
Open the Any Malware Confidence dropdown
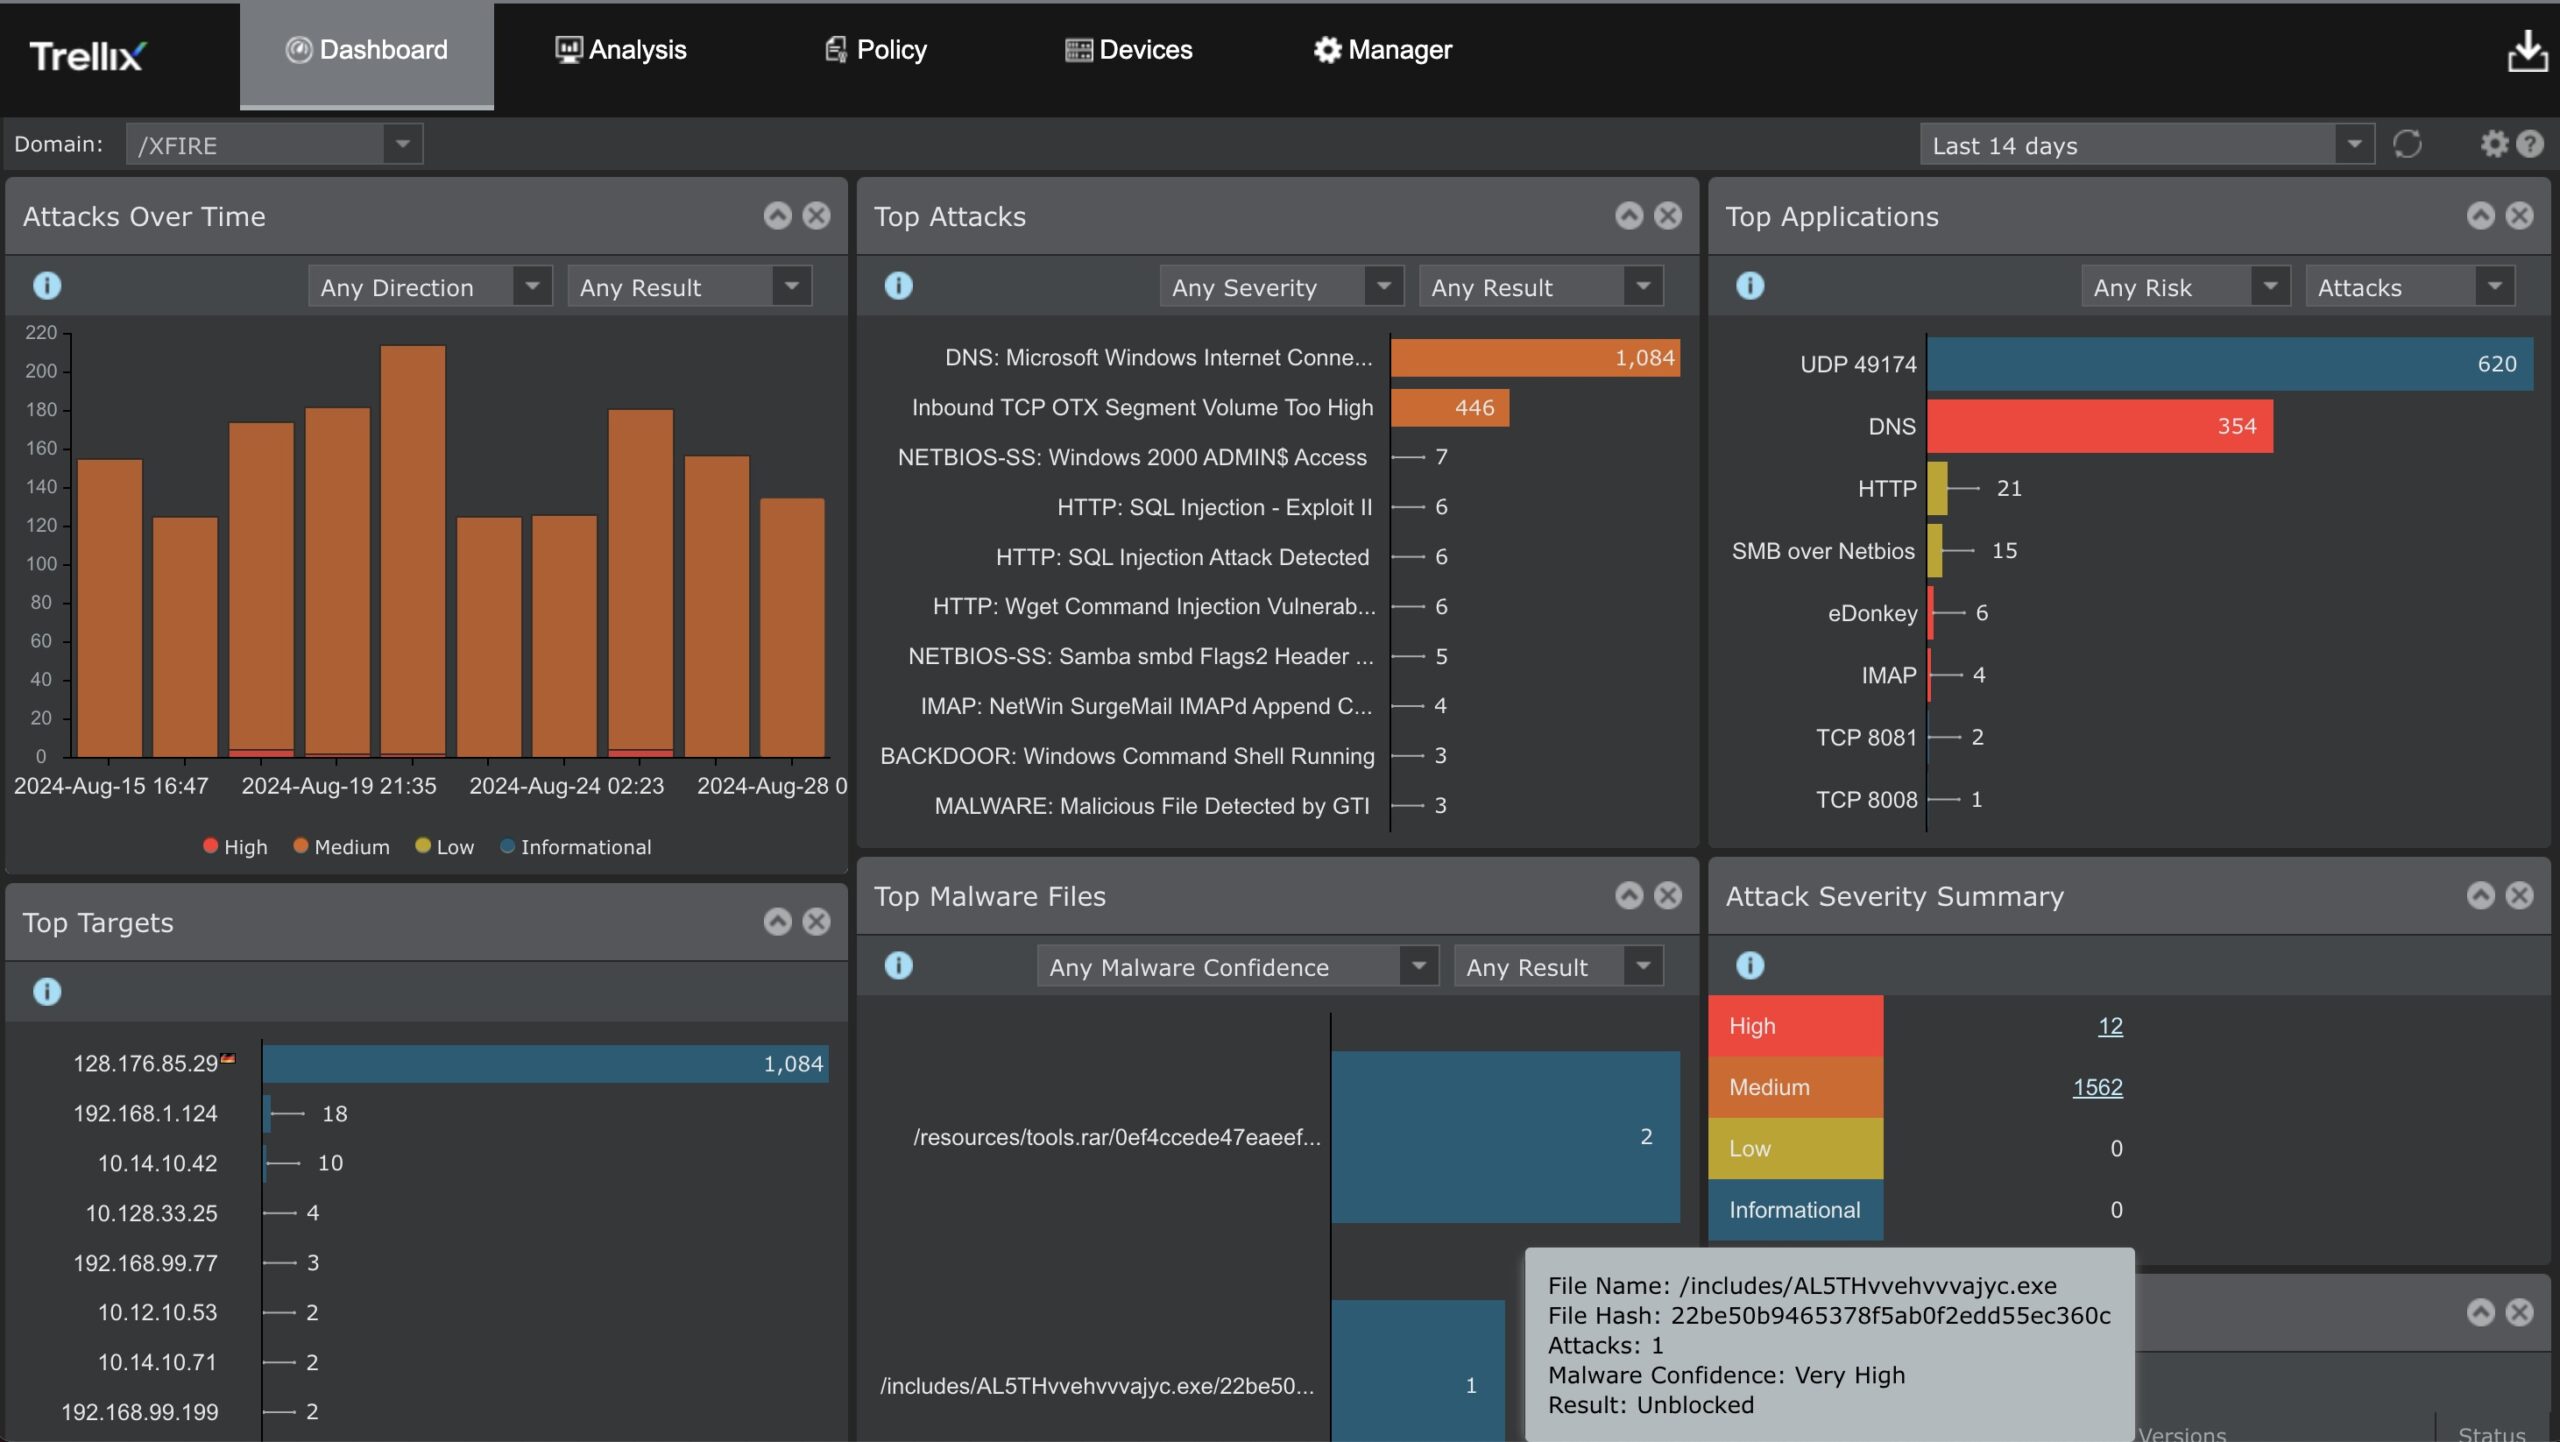click(x=1236, y=966)
